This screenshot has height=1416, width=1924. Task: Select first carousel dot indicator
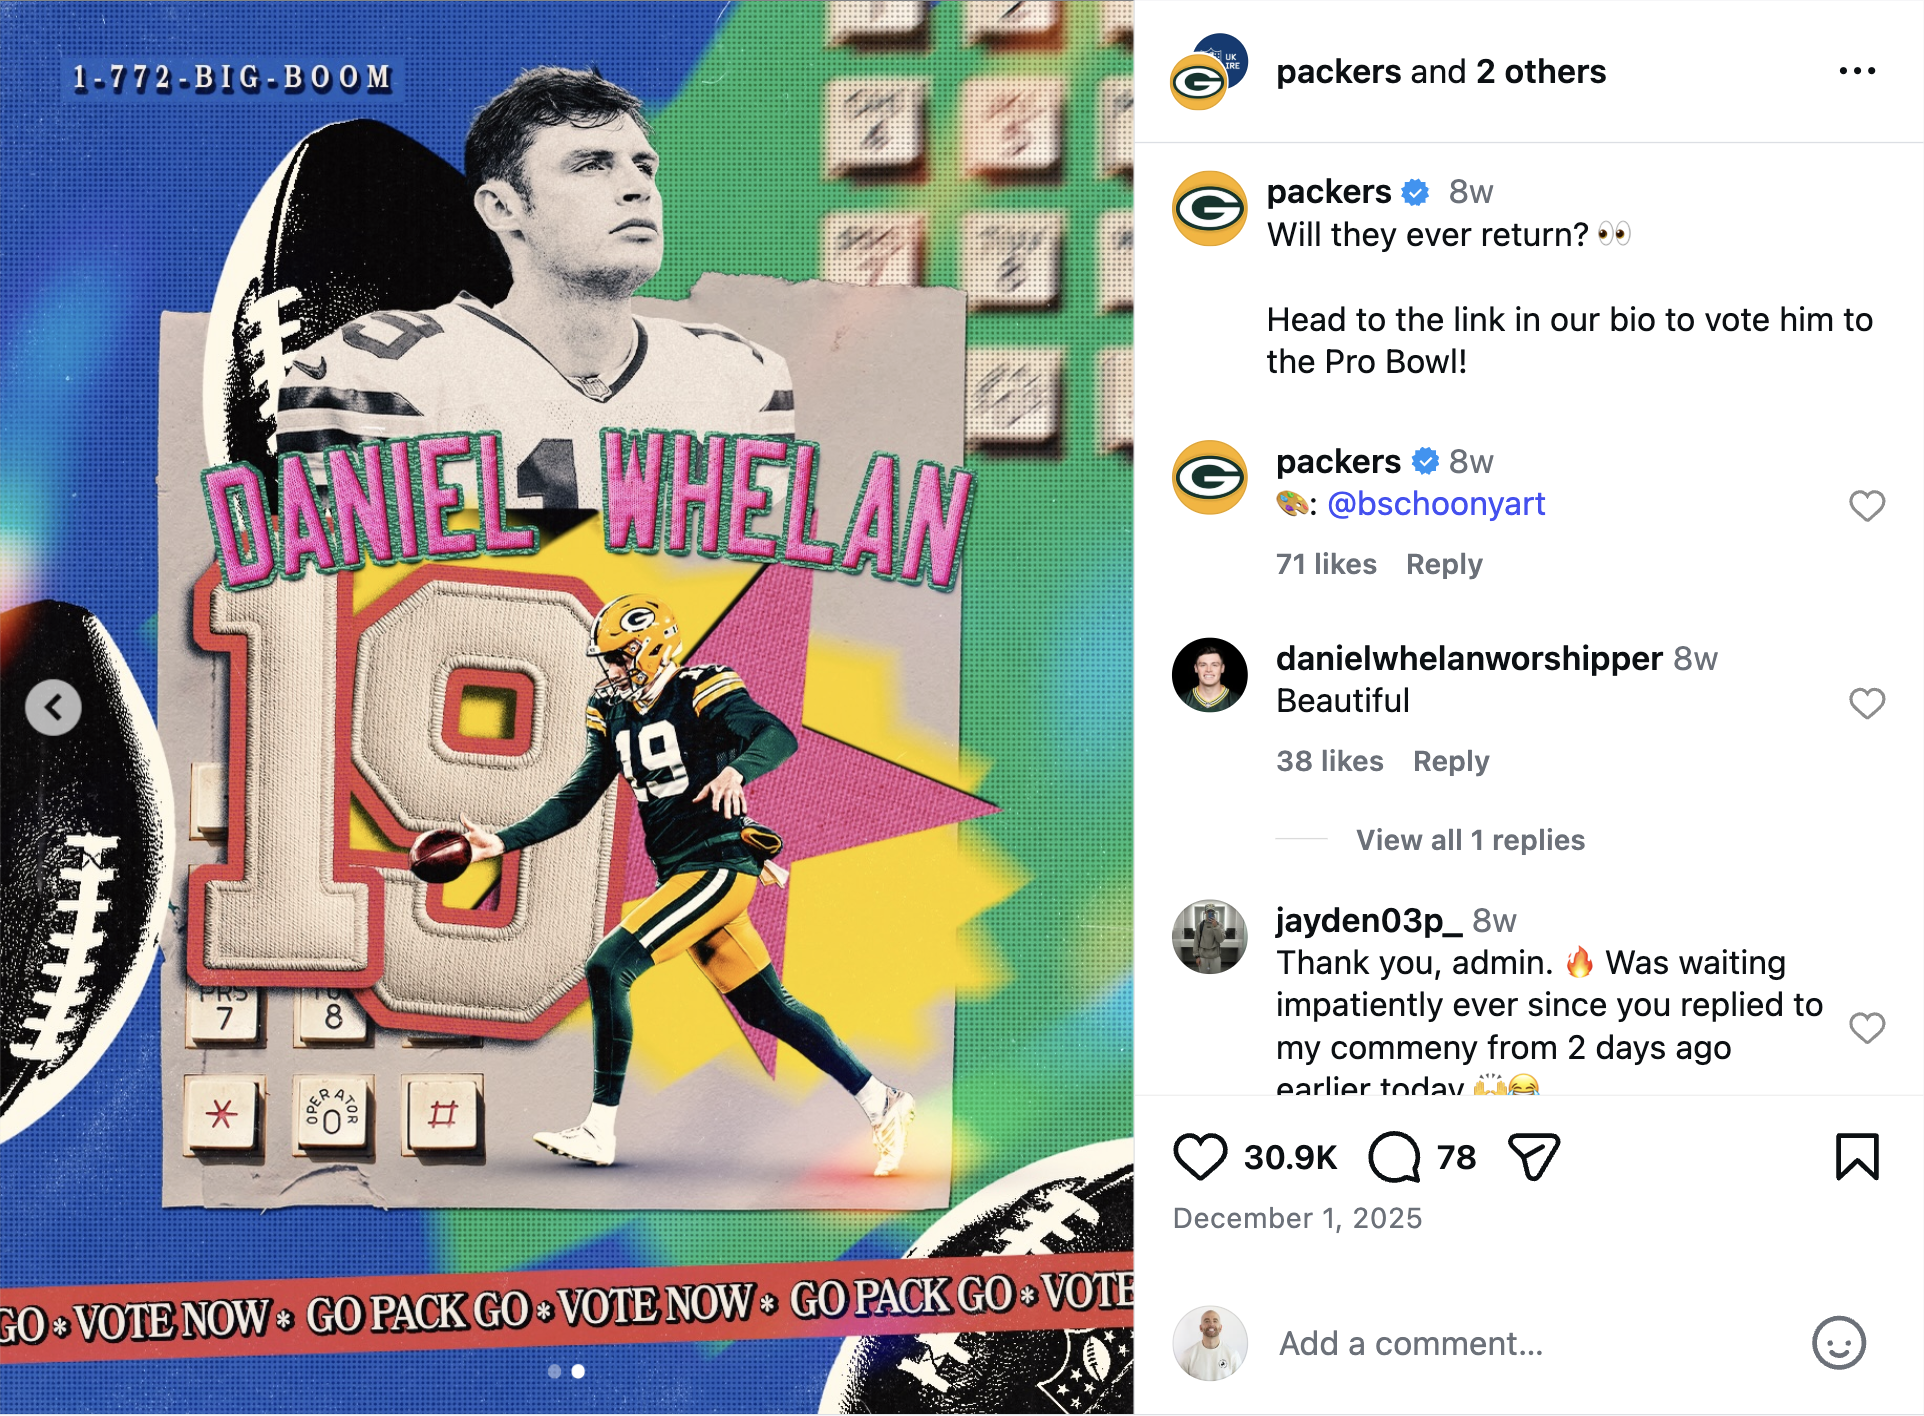coord(555,1371)
